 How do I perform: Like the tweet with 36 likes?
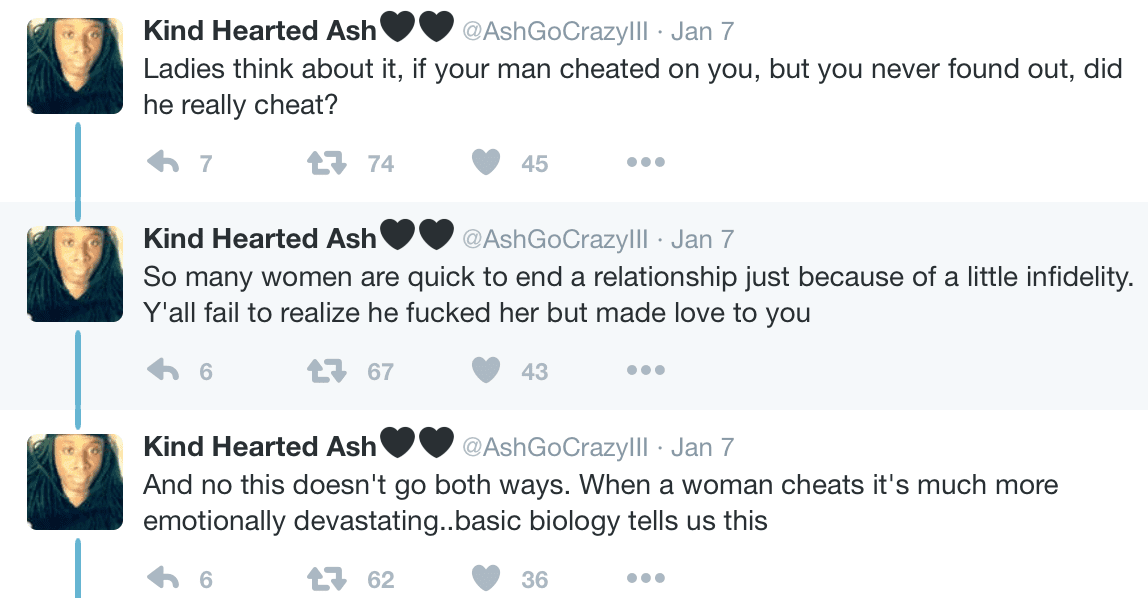pos(486,579)
